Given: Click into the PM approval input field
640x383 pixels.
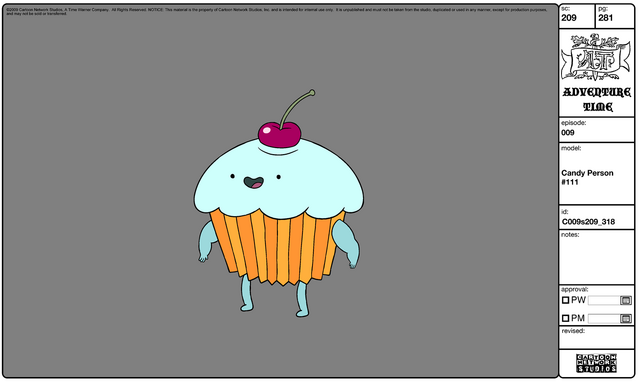Looking at the screenshot, I should click(604, 318).
